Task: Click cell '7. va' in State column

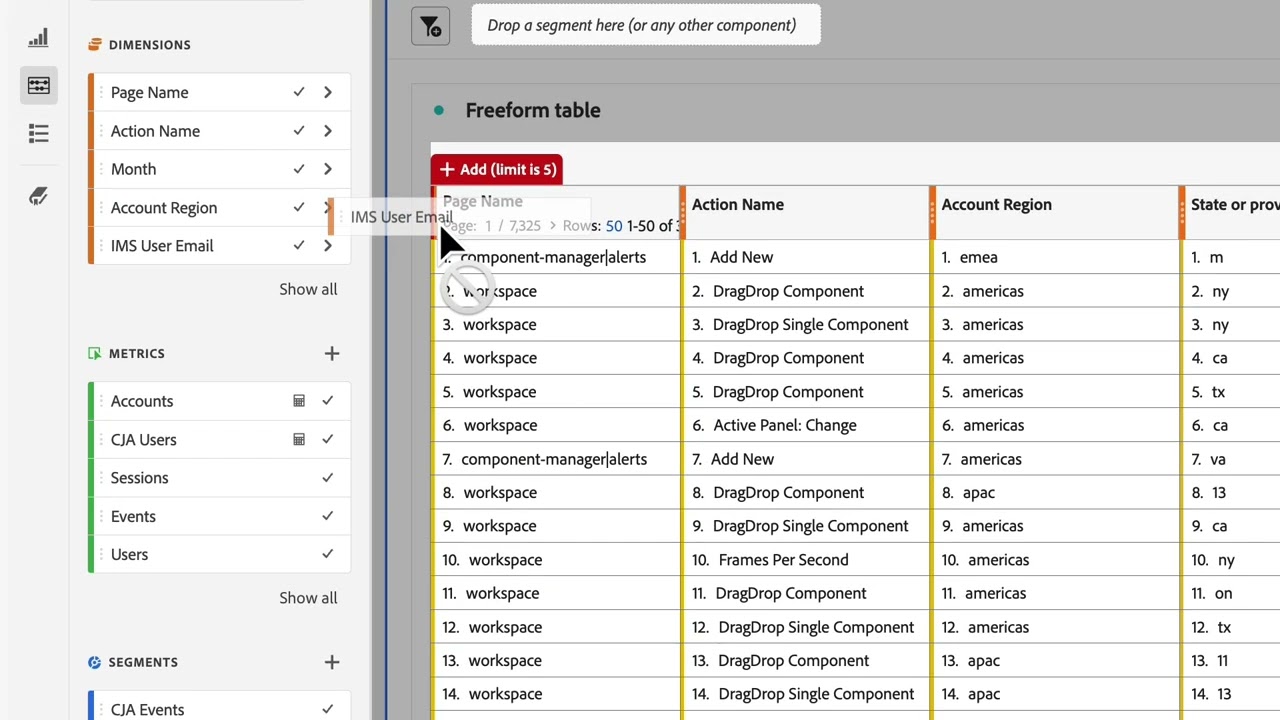Action: click(x=1231, y=459)
